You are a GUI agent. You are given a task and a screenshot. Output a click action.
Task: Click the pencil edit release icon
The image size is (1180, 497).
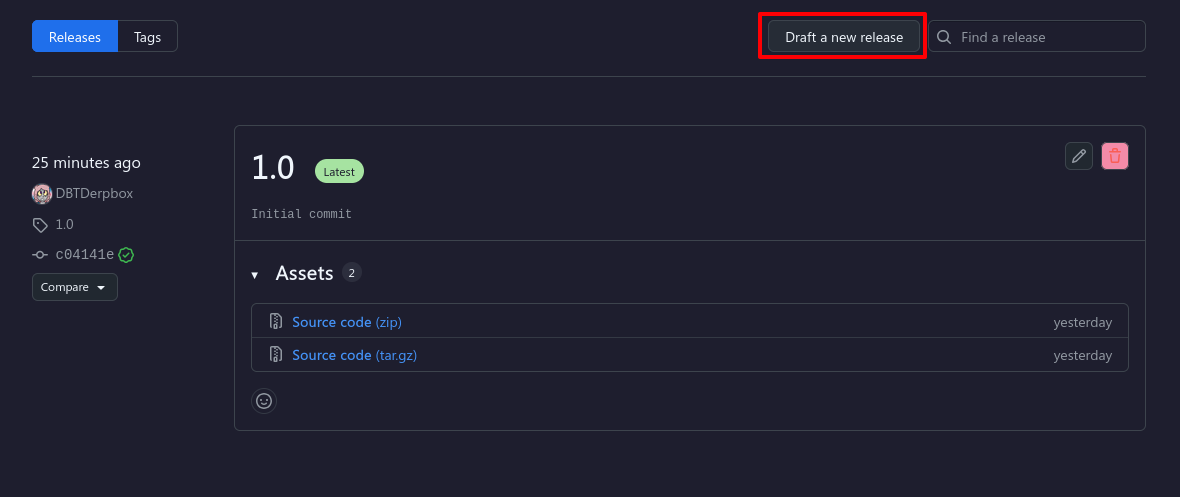pyautogui.click(x=1078, y=157)
